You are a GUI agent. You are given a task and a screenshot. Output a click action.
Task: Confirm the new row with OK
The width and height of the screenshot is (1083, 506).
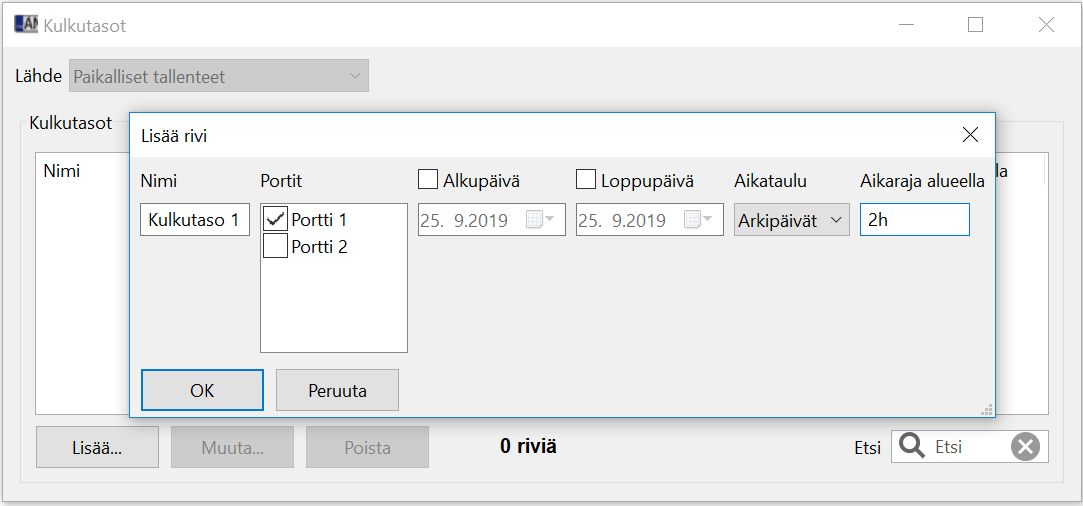[202, 390]
